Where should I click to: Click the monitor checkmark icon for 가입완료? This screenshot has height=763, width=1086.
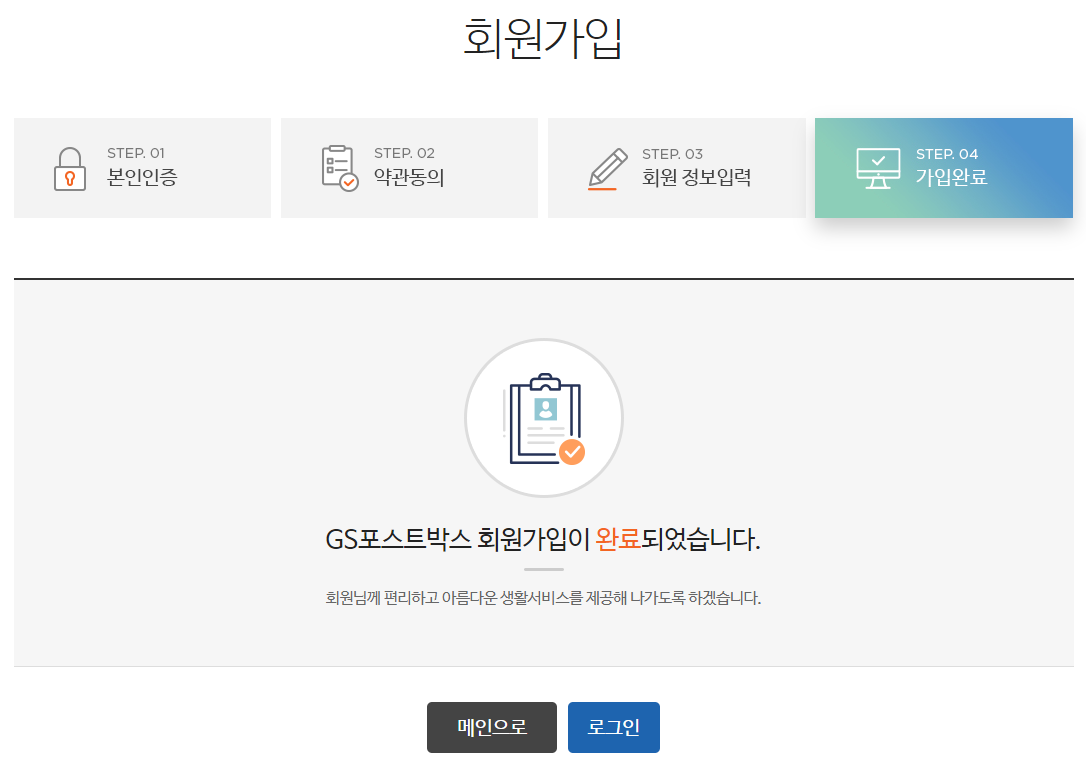pos(878,168)
